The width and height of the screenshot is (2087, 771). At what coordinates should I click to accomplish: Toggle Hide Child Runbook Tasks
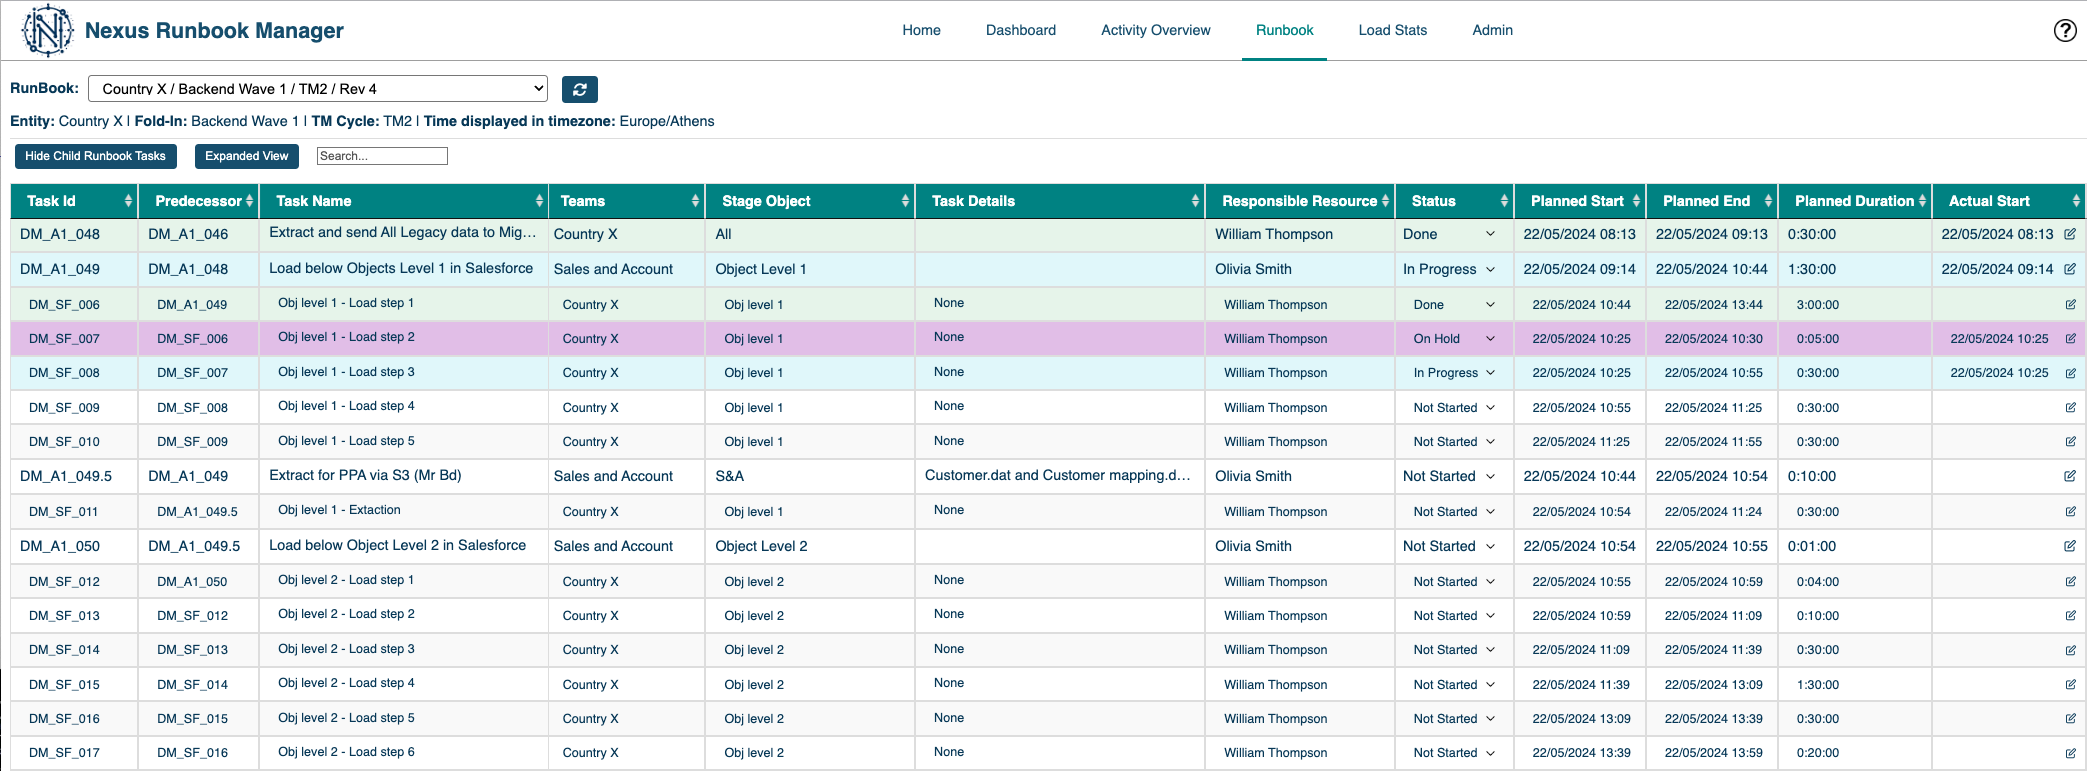pos(95,156)
